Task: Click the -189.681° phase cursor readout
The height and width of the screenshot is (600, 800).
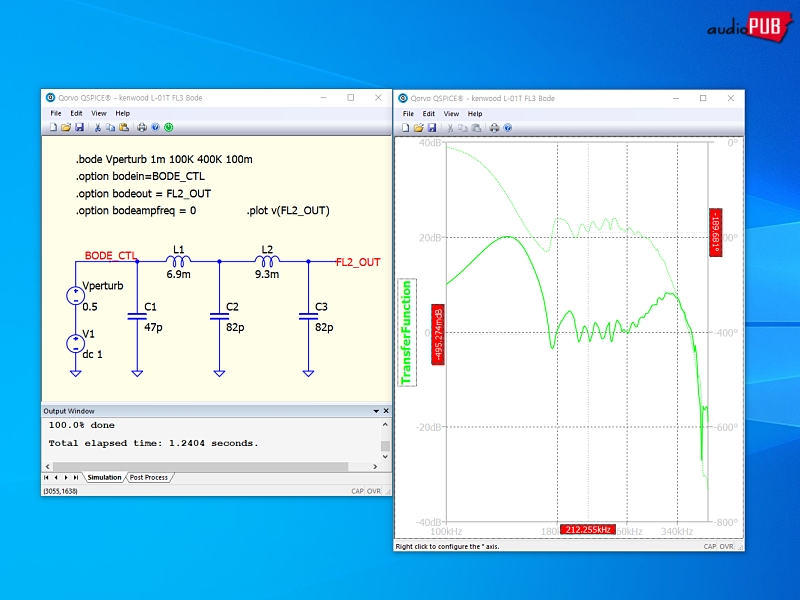Action: (715, 233)
